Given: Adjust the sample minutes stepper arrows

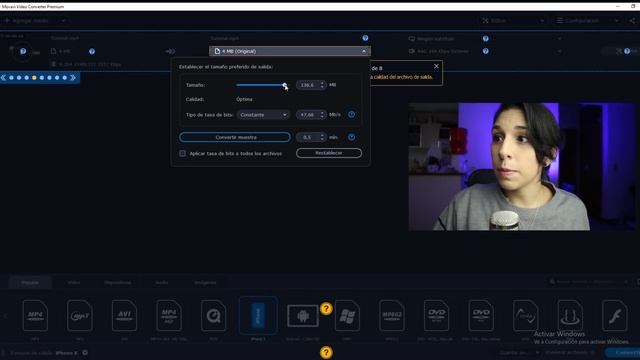Looking at the screenshot, I should tap(322, 137).
